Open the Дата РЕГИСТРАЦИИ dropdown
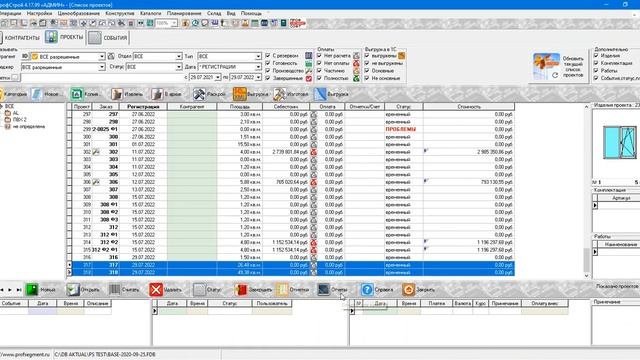The width and height of the screenshot is (640, 360). tap(258, 67)
